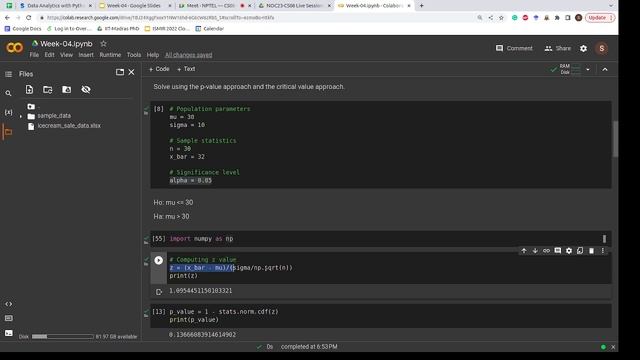Open the user account avatar S

(x=601, y=48)
